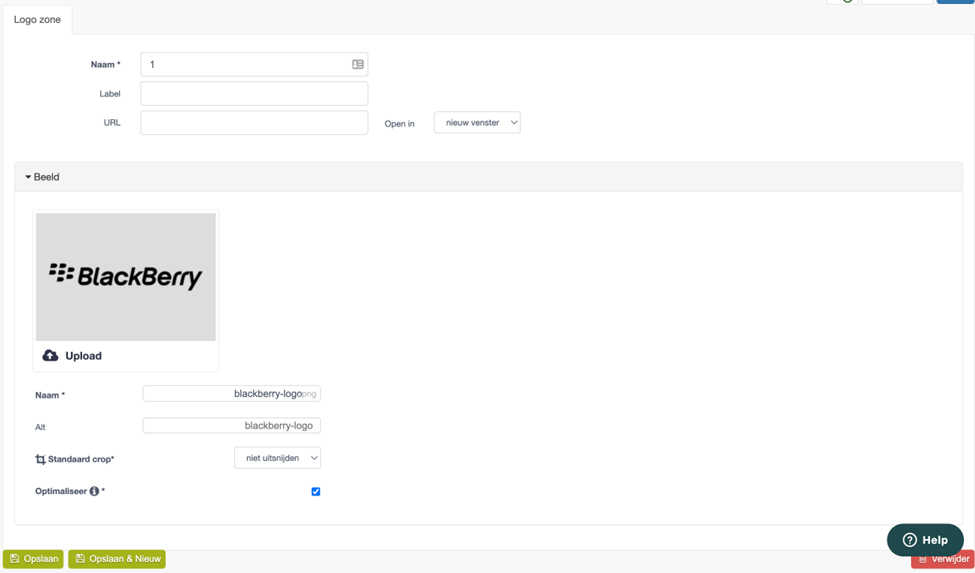Click the Upload label

tap(83, 356)
